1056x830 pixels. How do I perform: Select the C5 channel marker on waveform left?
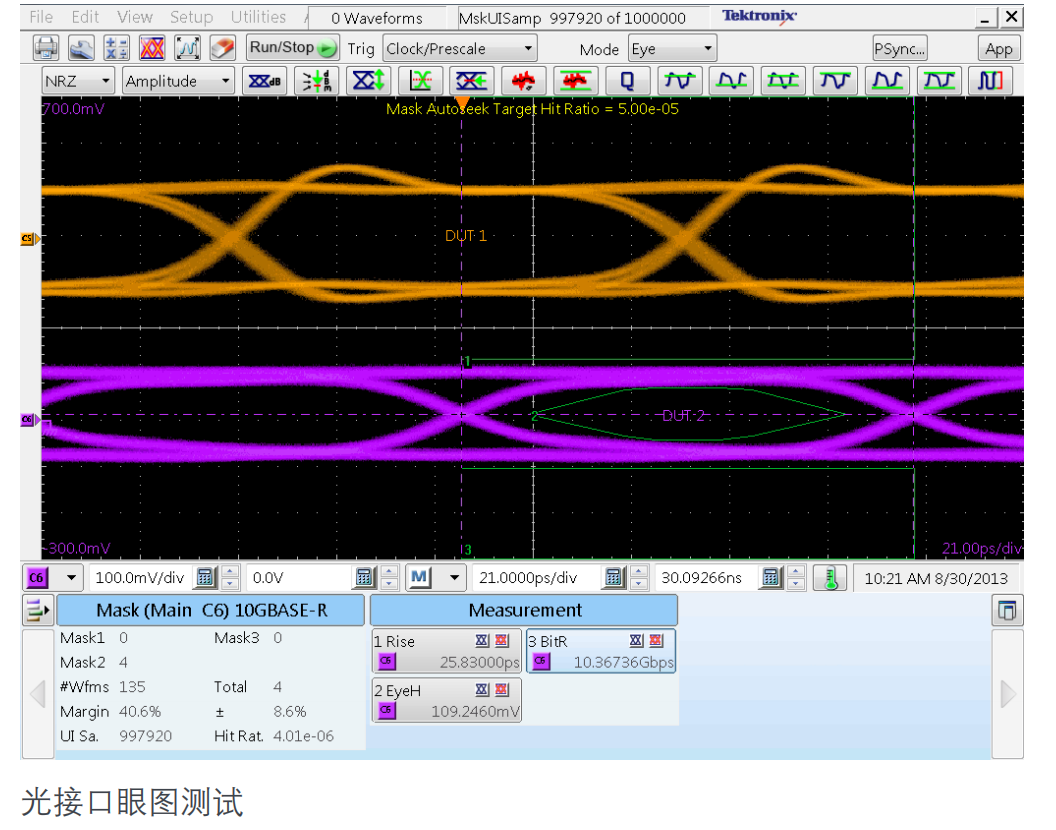[28, 239]
